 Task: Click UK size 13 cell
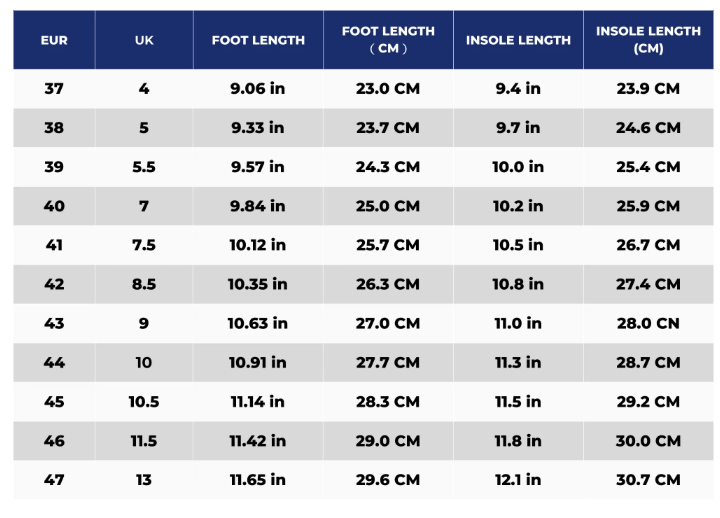[144, 480]
